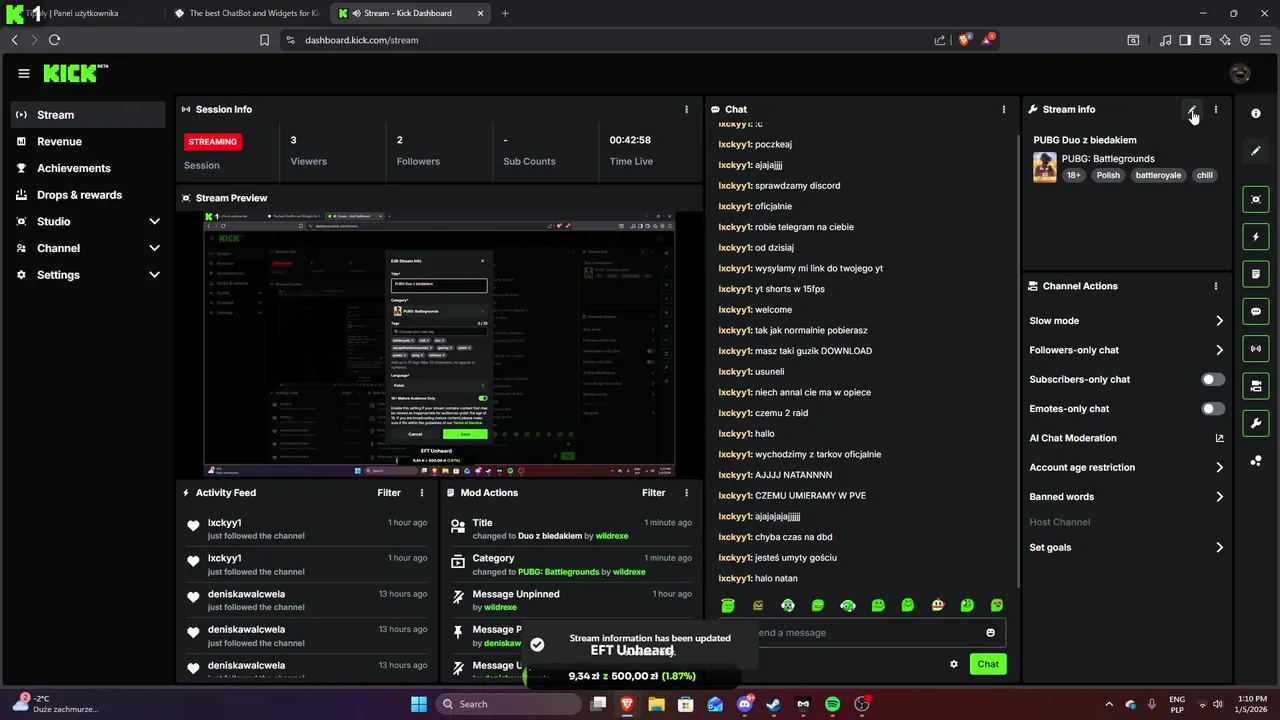Viewport: 1280px width, 720px height.
Task: Bookmark this page icon in address bar
Action: tap(264, 40)
